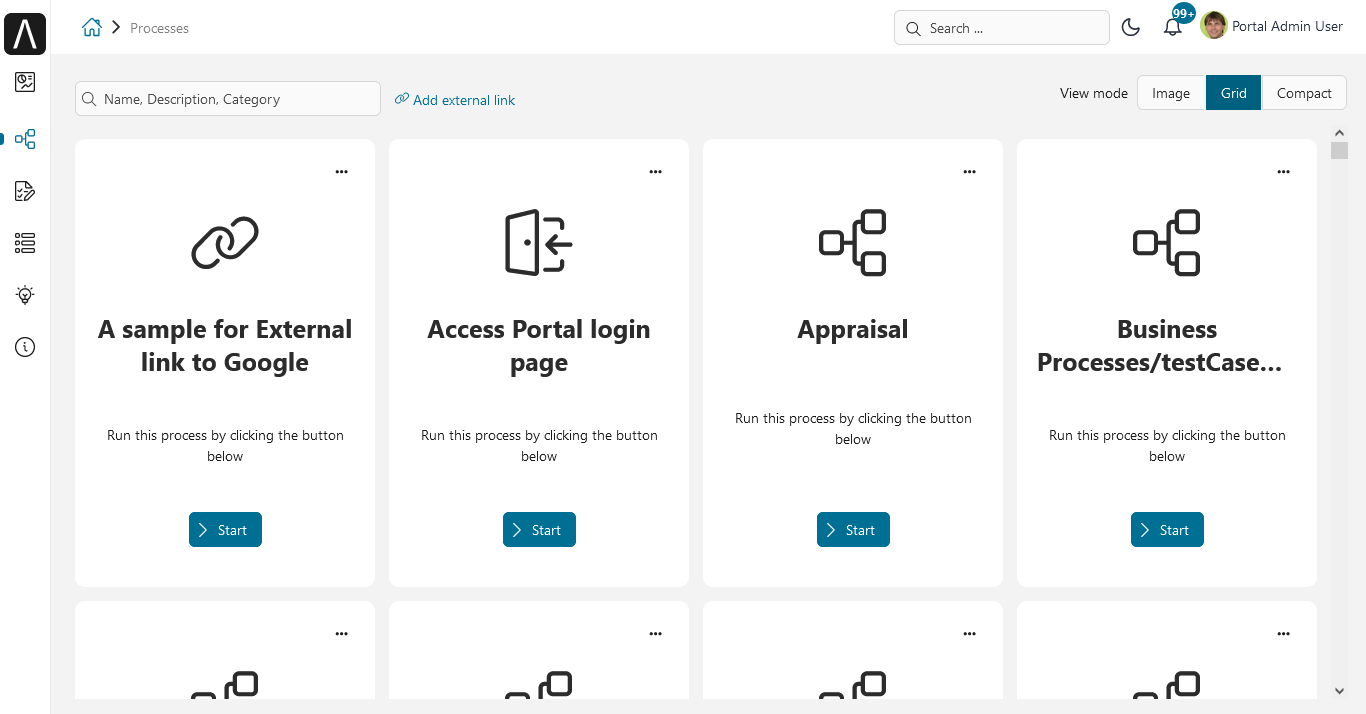Screen dimensions: 1366x714
Task: Start the Appraisal process
Action: tap(853, 530)
